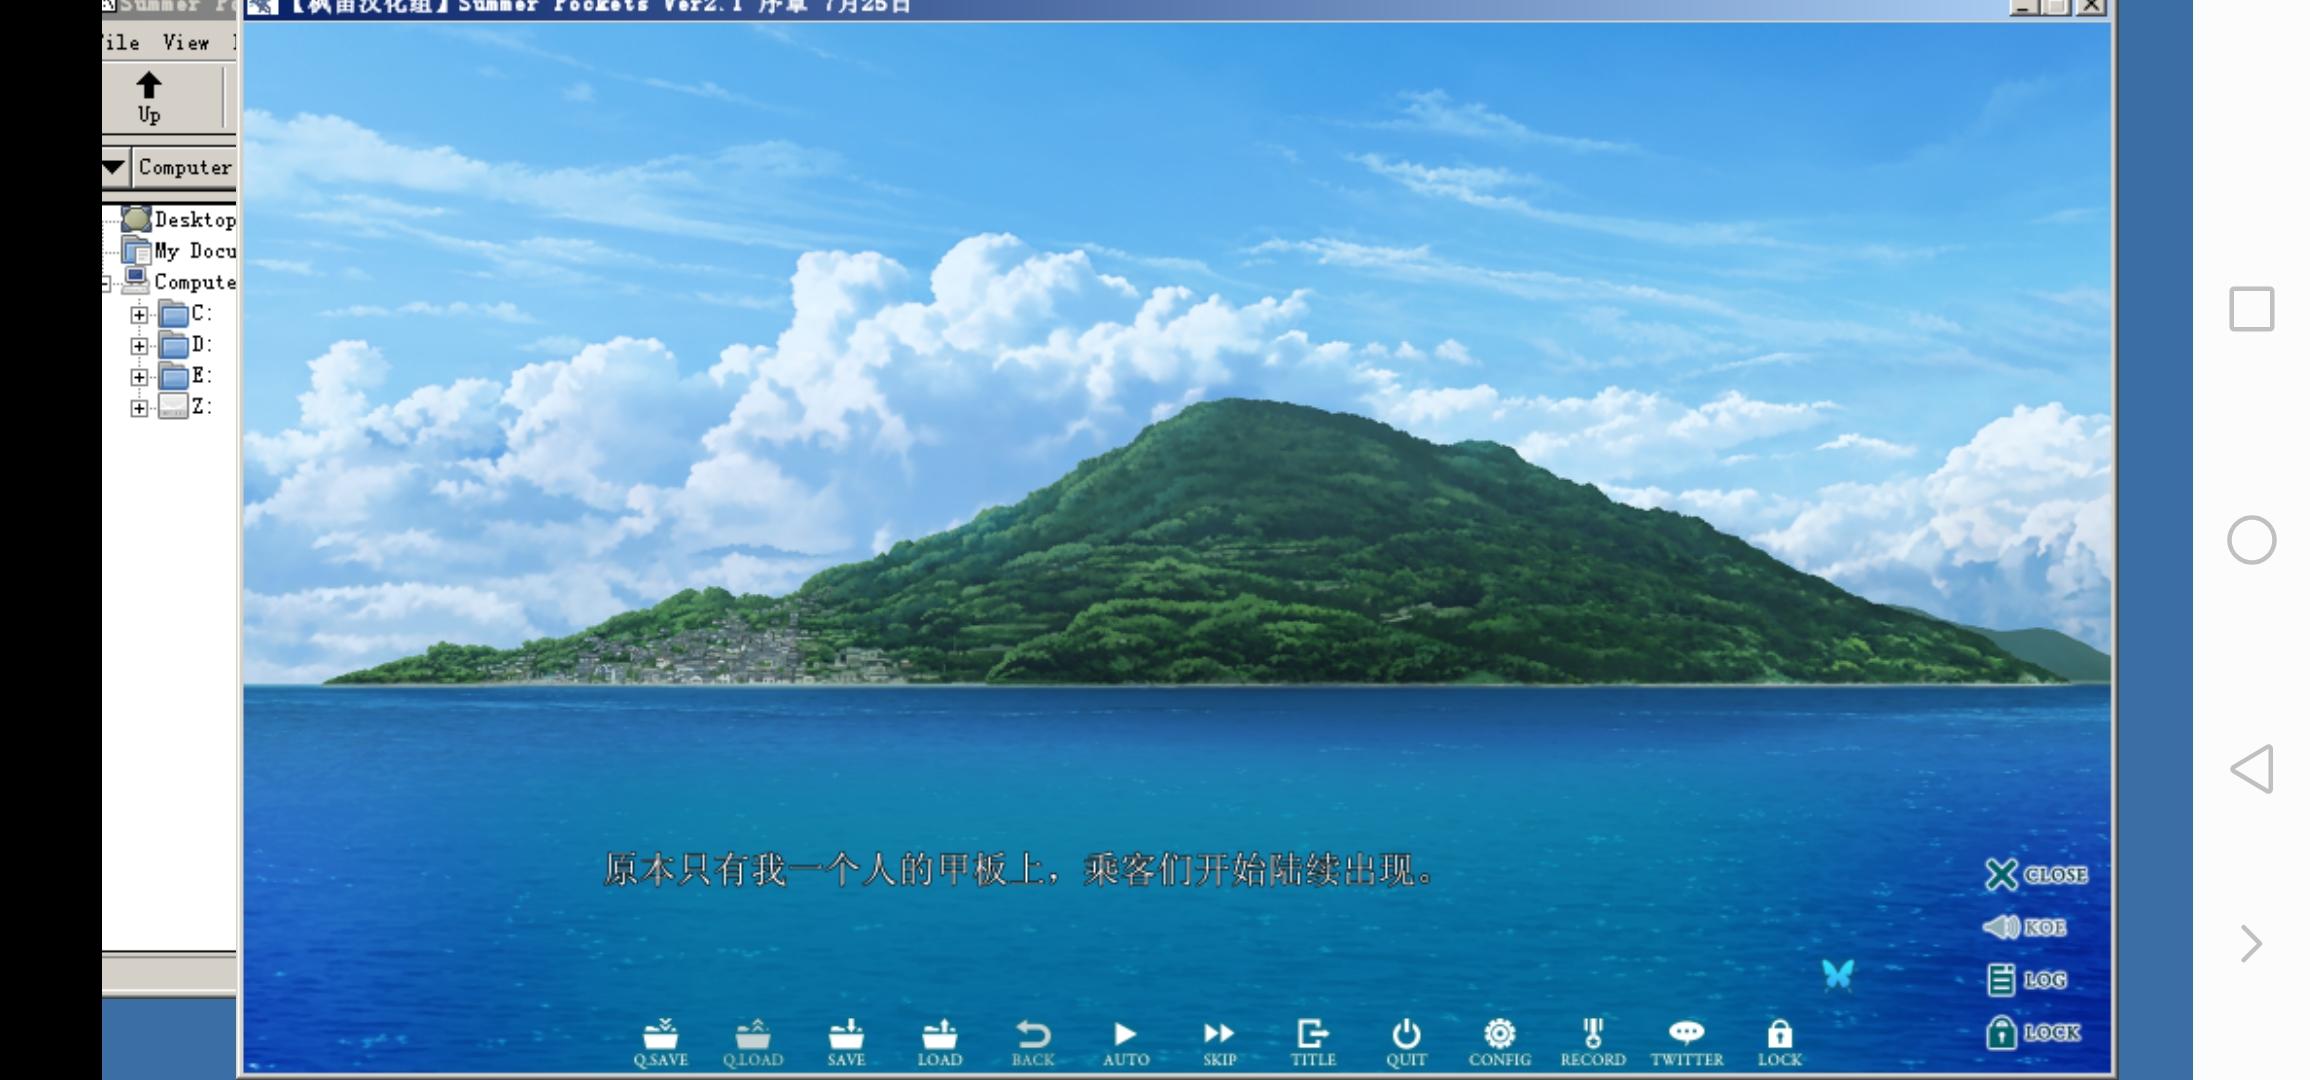
Task: Tap the right chevron on navigation bar
Action: coord(2251,943)
